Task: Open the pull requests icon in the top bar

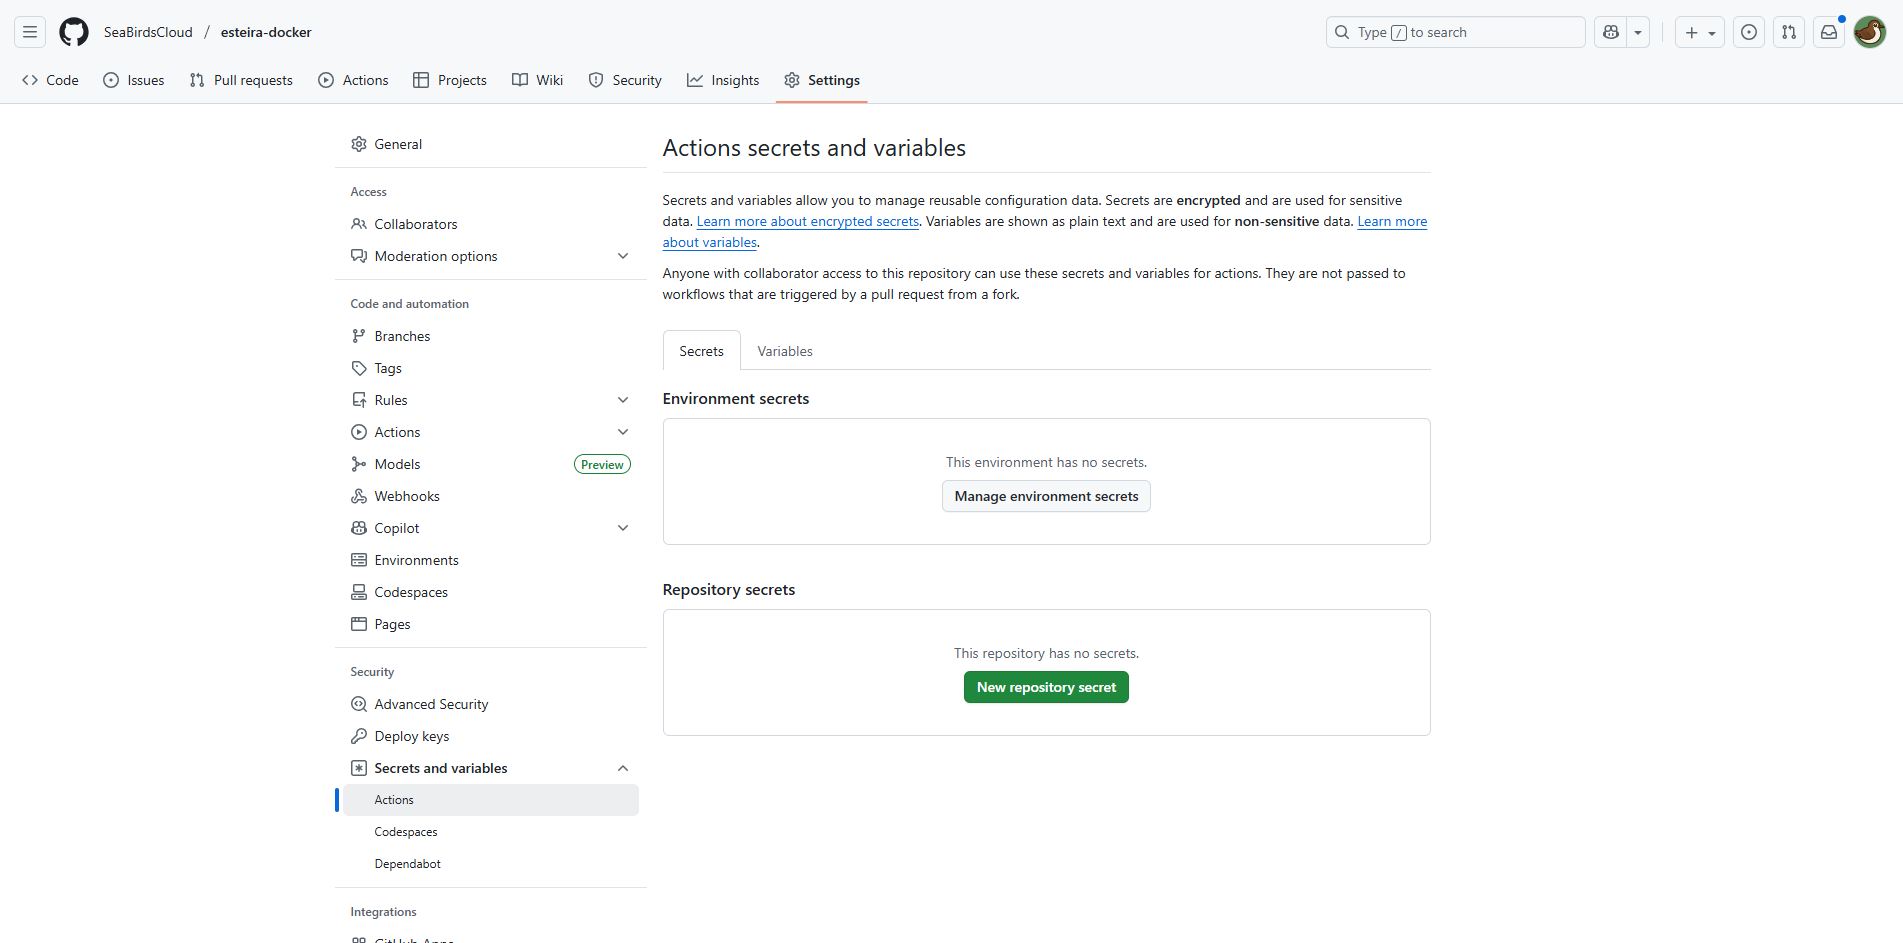Action: pos(1789,32)
